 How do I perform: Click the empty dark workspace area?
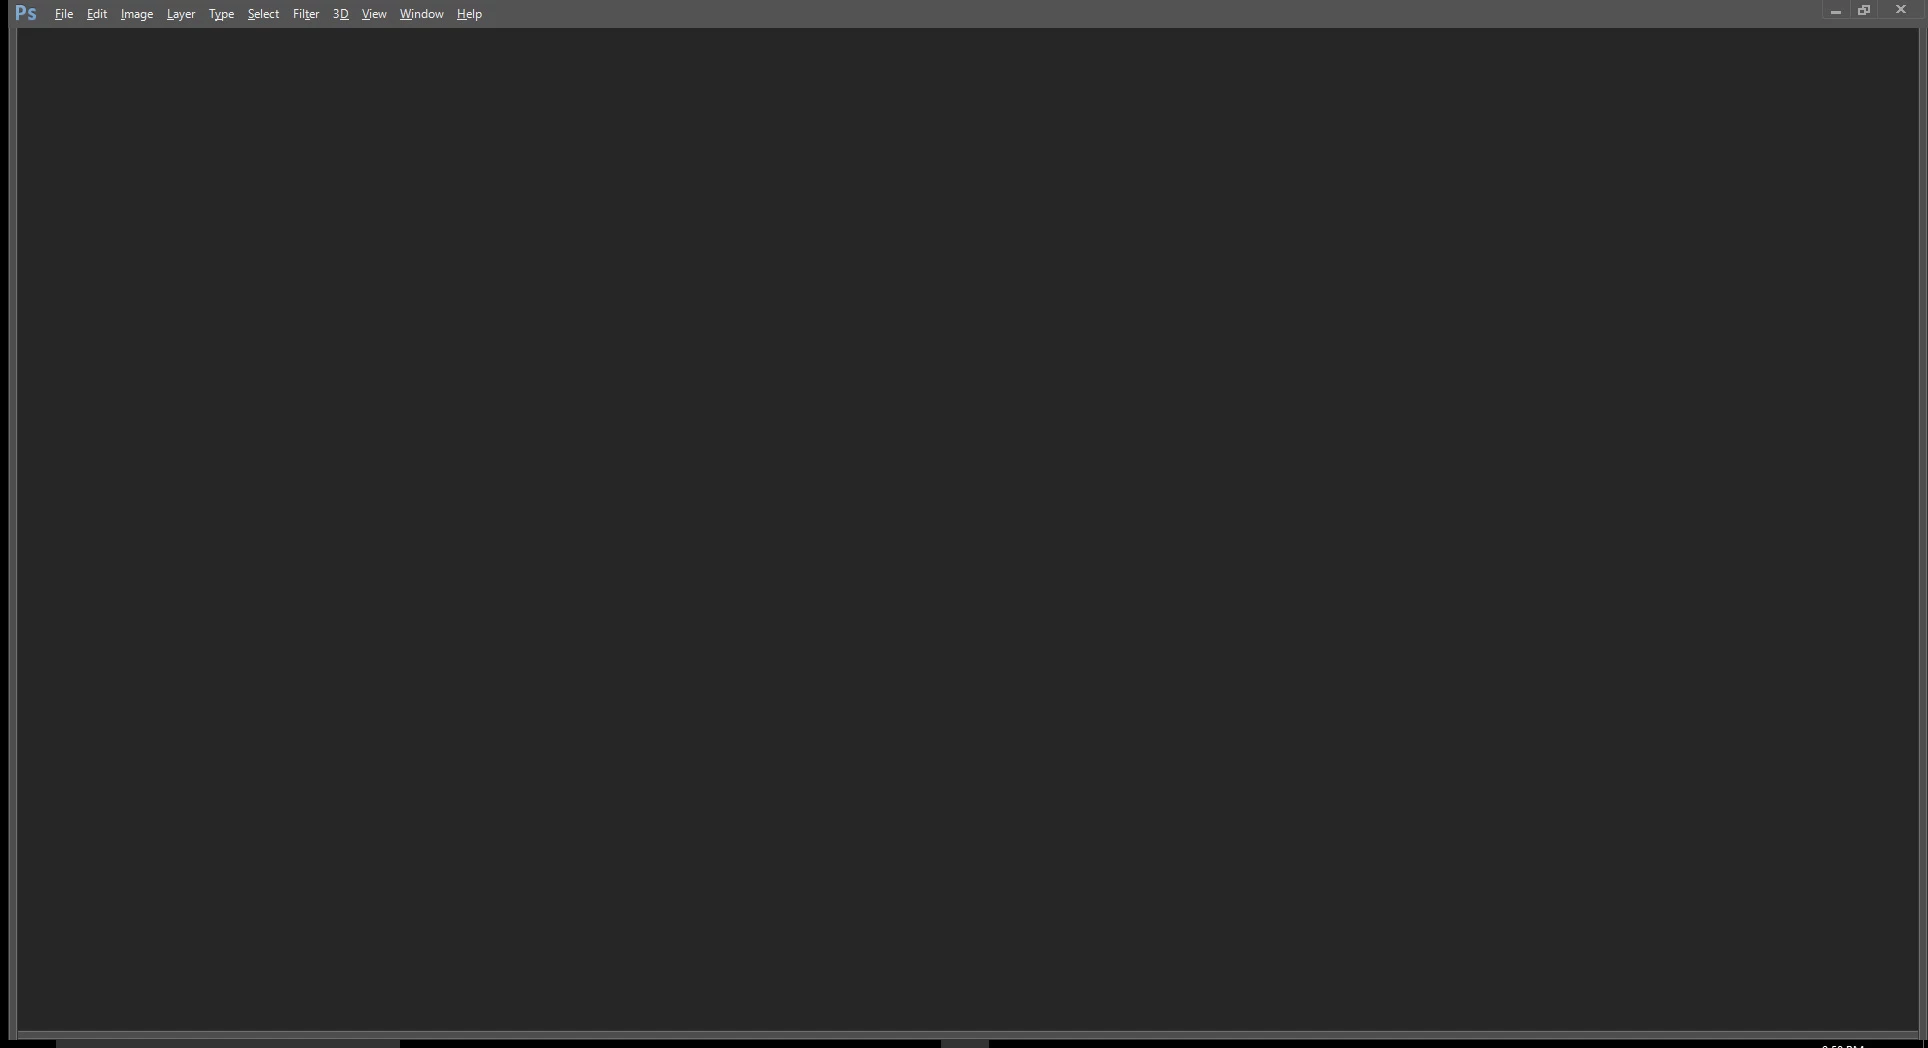[967, 530]
